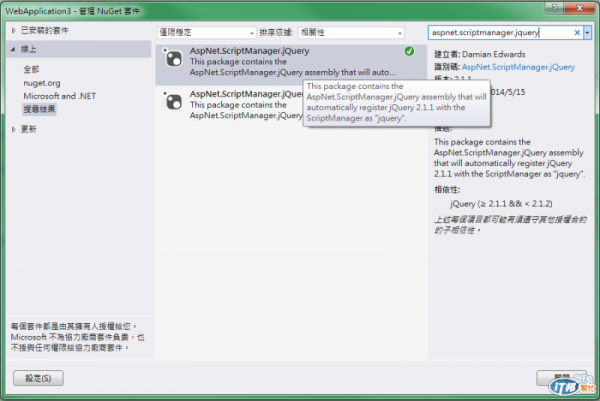Viewport: 600px width, 401px height.
Task: Select the first AspNet.ScriptManager.jQuery package title
Action: click(x=249, y=51)
